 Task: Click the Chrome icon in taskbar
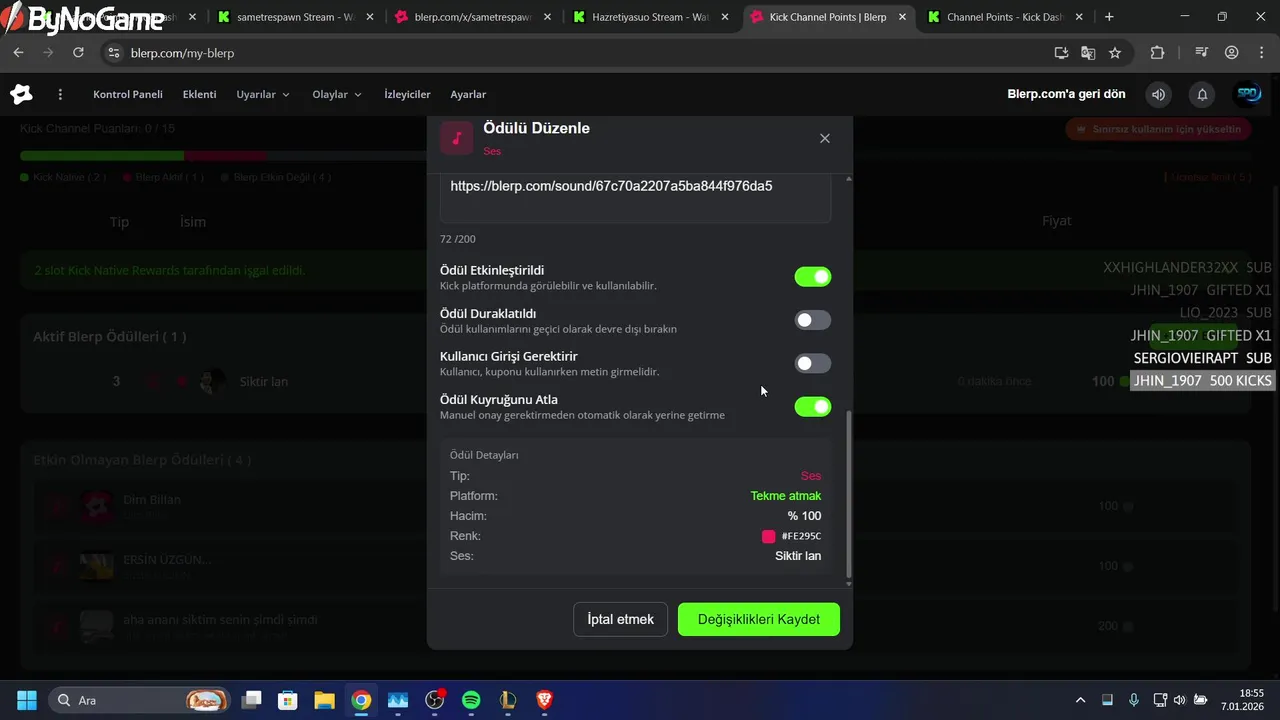coord(361,700)
